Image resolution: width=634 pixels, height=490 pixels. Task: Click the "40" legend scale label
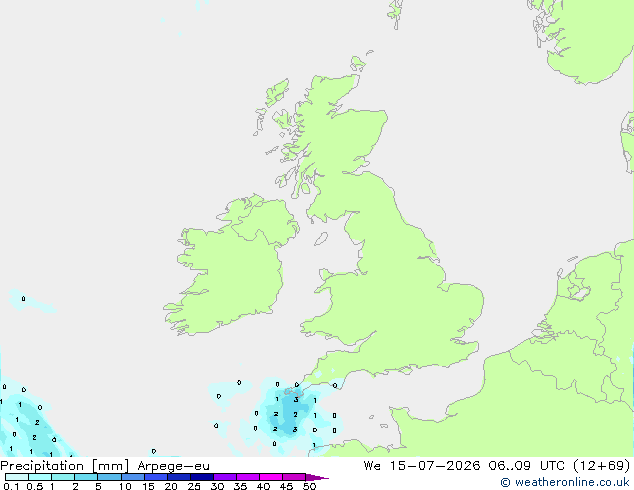point(263,486)
